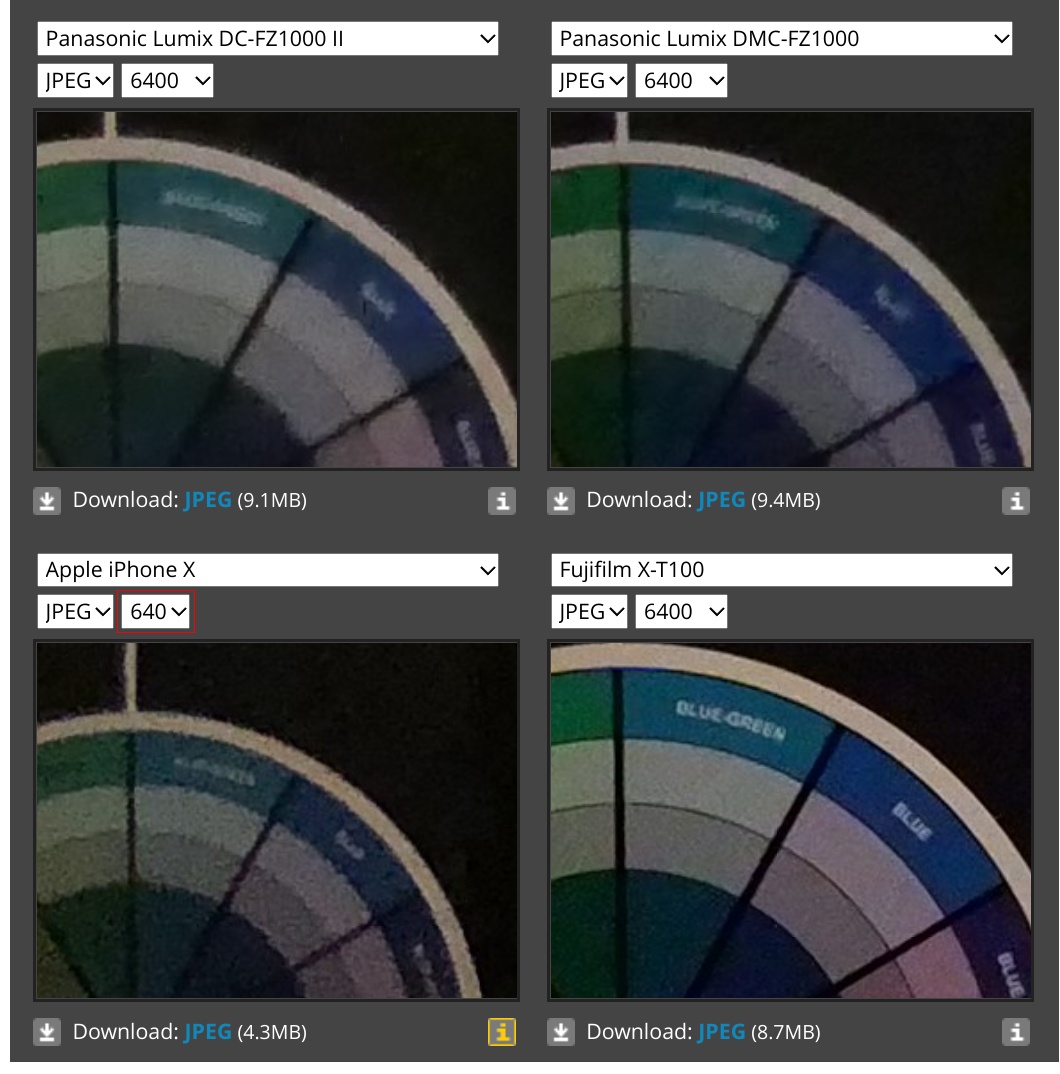1060x1074 pixels.
Task: Click download icon for iPhone X image
Action: [47, 1032]
